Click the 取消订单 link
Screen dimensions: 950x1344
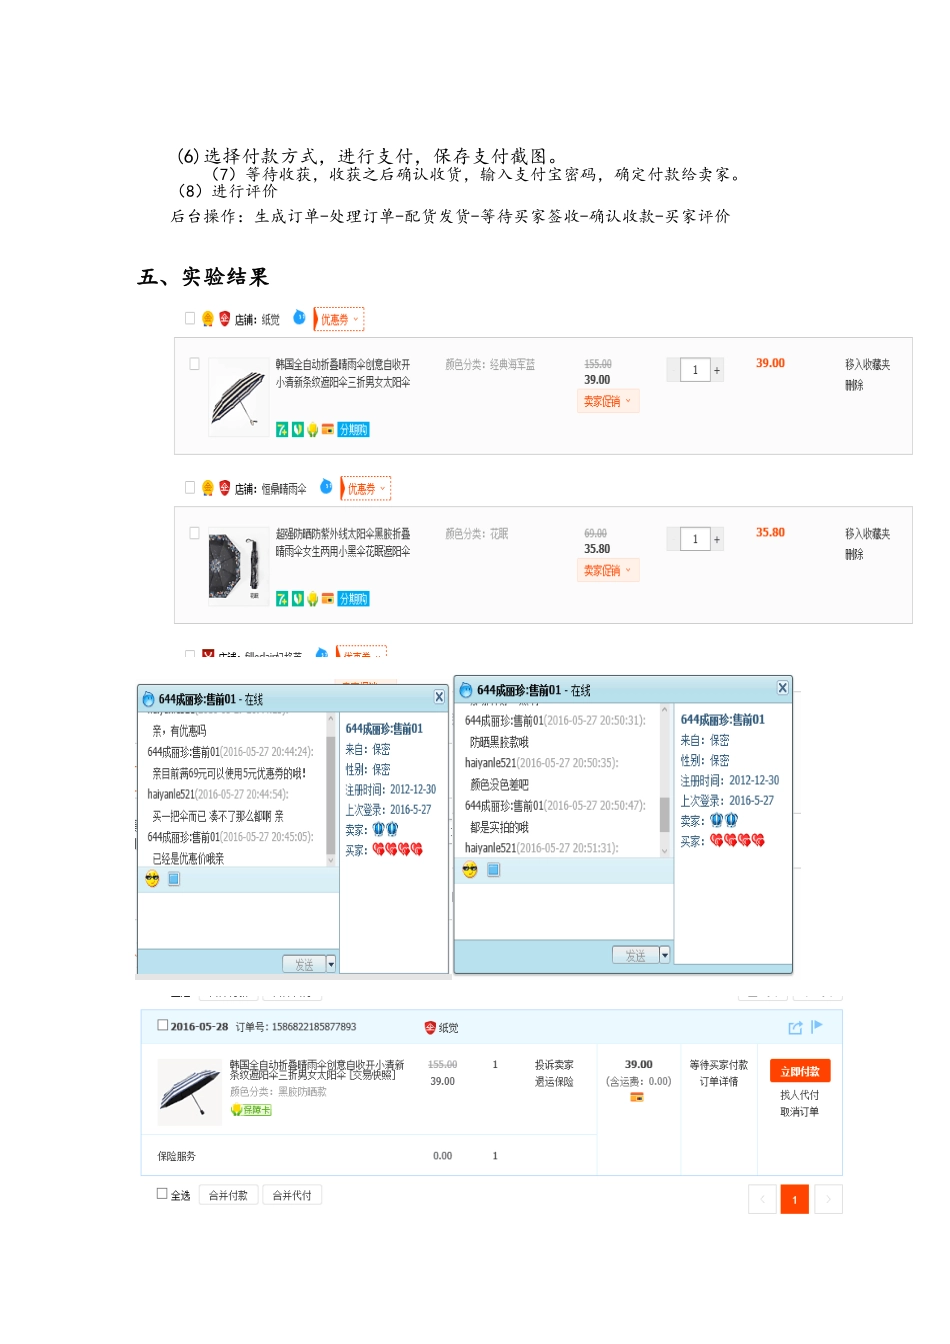[x=800, y=1112]
